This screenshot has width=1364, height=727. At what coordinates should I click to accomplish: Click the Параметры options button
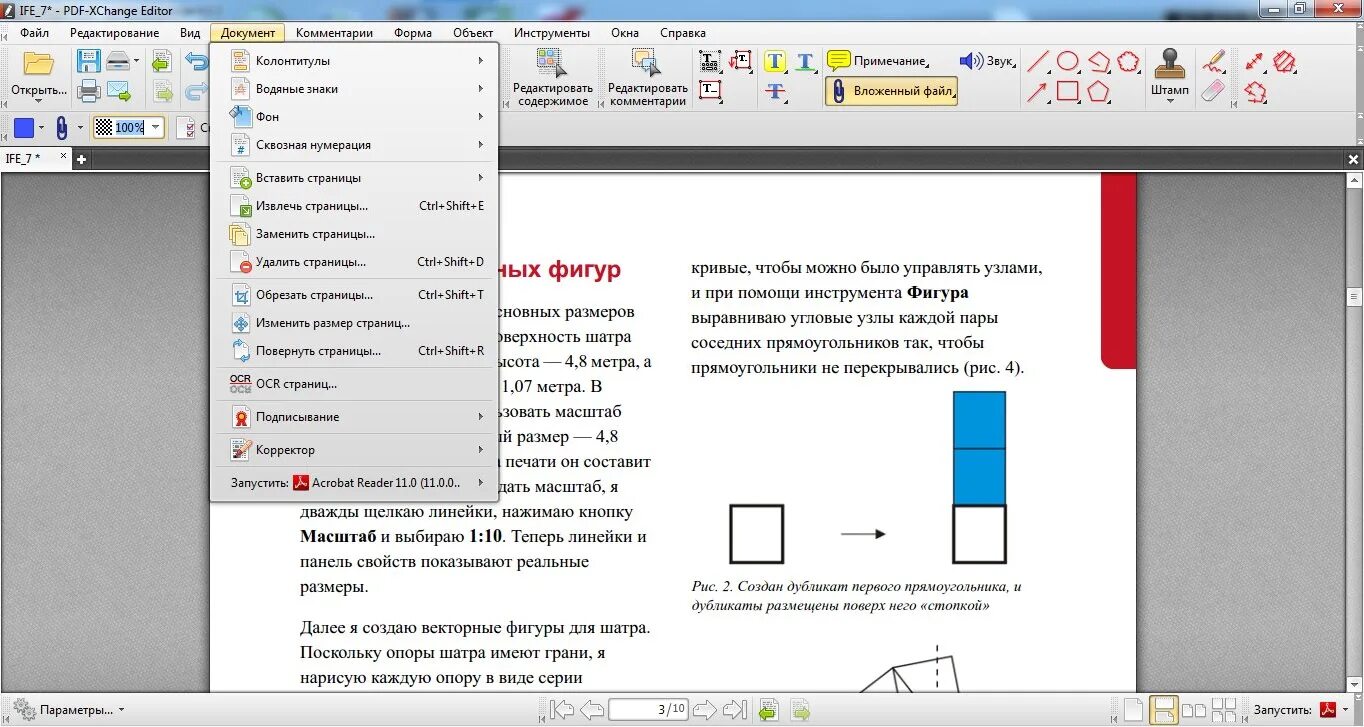tap(68, 710)
